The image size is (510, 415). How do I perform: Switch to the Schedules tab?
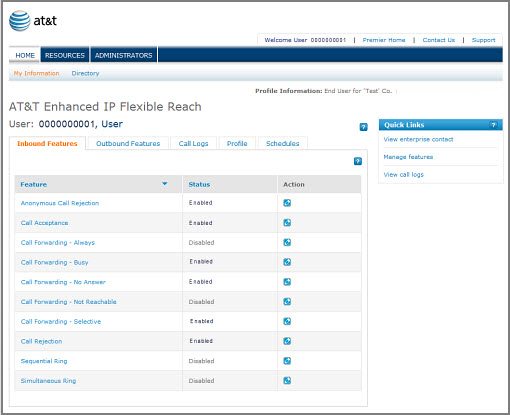[283, 144]
